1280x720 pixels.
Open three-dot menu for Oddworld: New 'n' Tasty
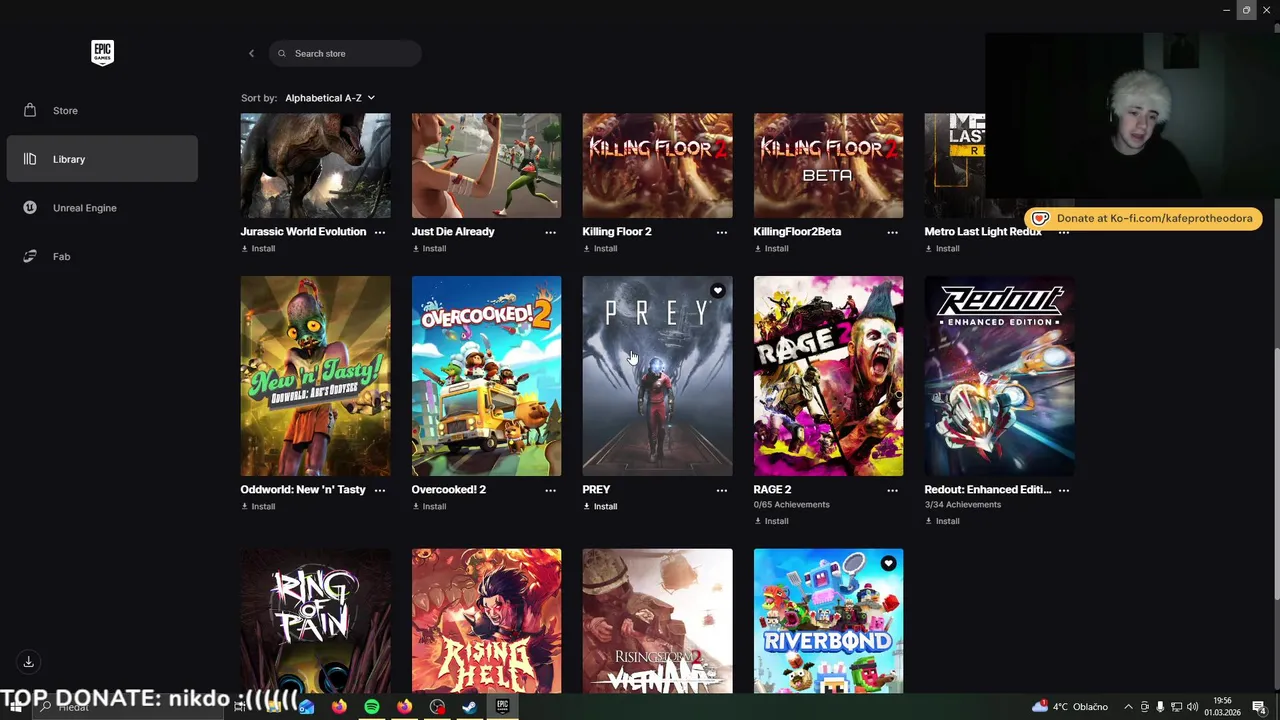click(x=379, y=490)
